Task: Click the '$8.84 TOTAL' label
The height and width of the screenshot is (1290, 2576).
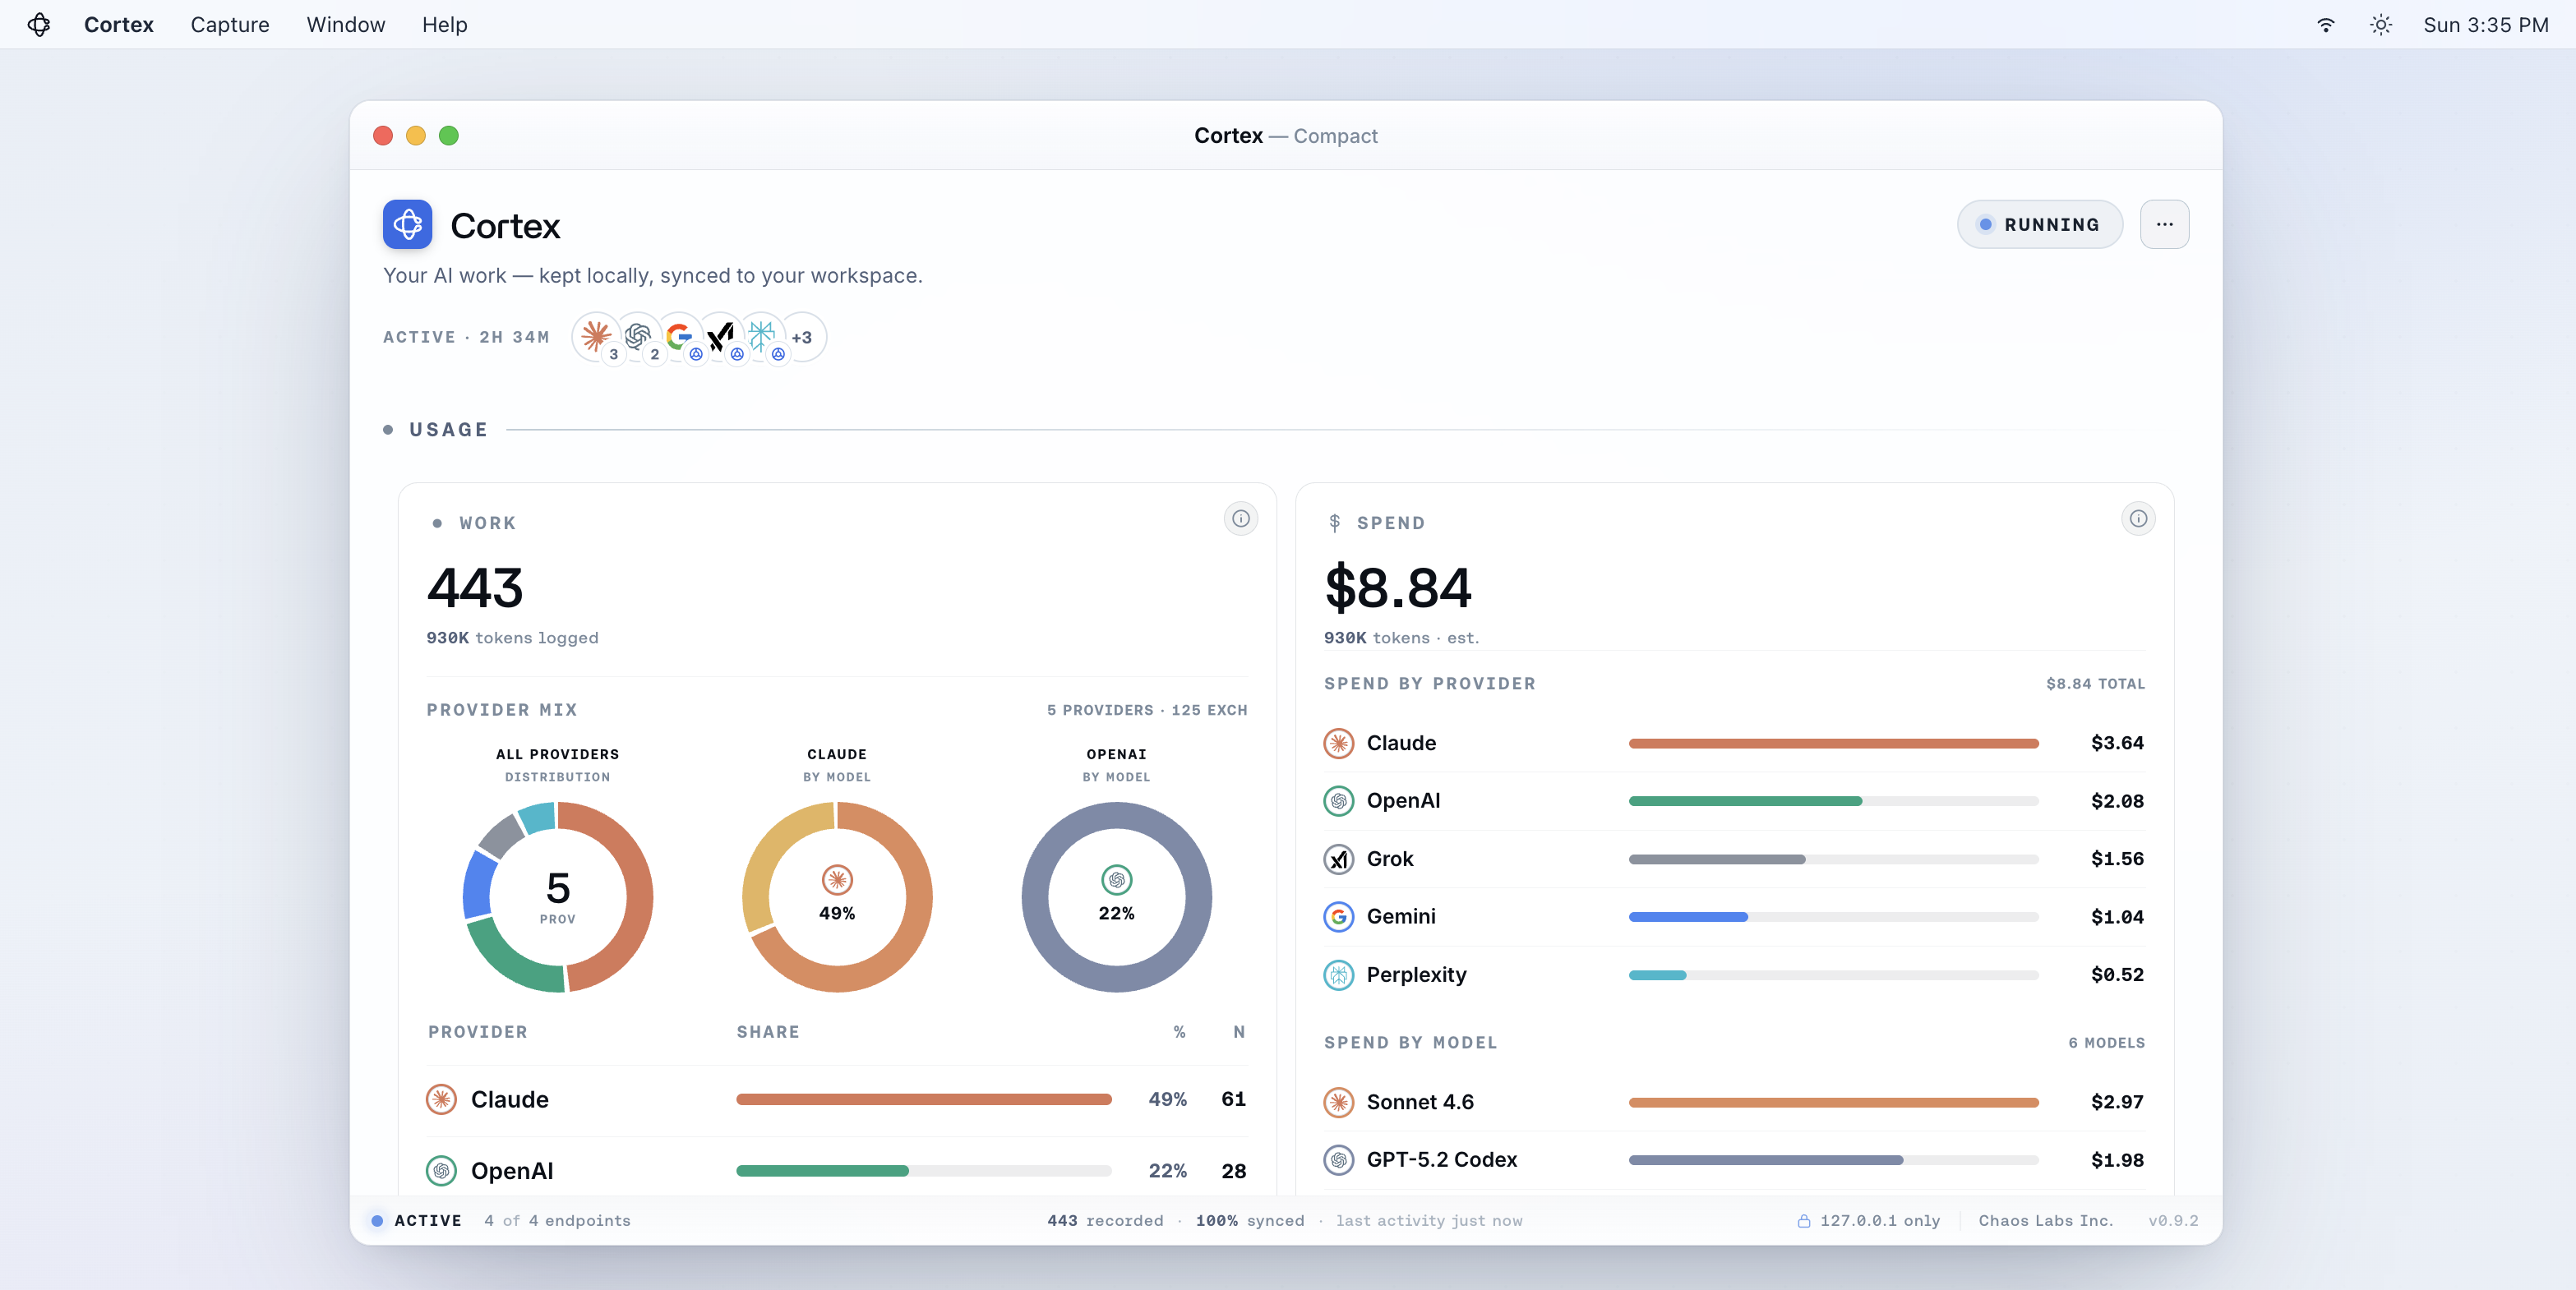Action: pyautogui.click(x=2096, y=684)
